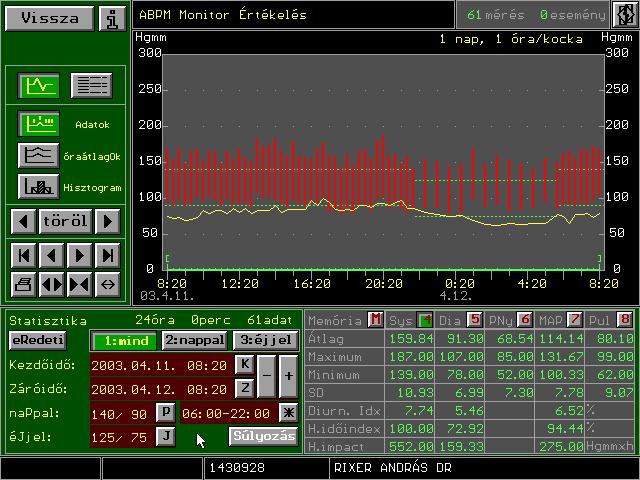Click the 0:20 time axis label
The width and height of the screenshot is (640, 480).
(460, 284)
